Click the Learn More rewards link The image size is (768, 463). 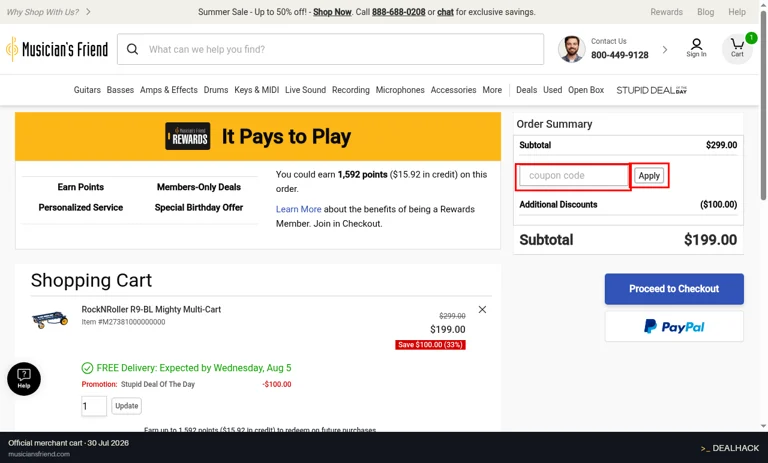pyautogui.click(x=298, y=209)
